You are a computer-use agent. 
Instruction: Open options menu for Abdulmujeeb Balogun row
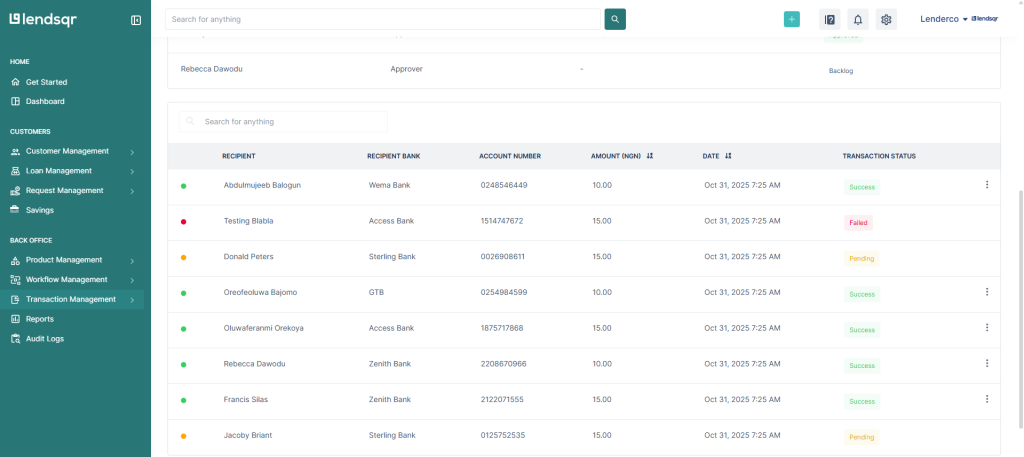[x=986, y=185]
